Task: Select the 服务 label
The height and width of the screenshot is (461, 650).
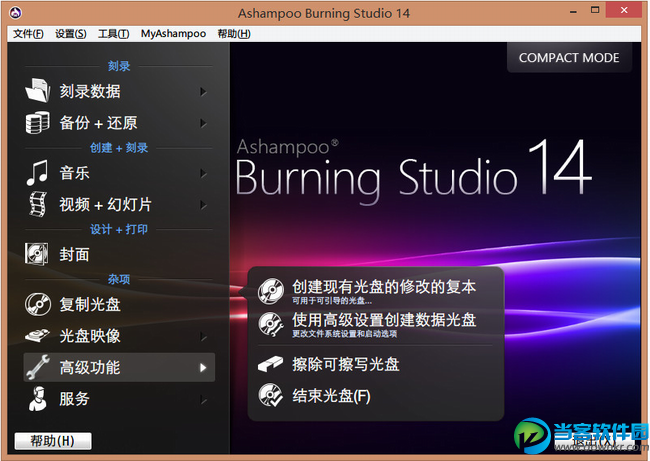Action: click(x=75, y=399)
